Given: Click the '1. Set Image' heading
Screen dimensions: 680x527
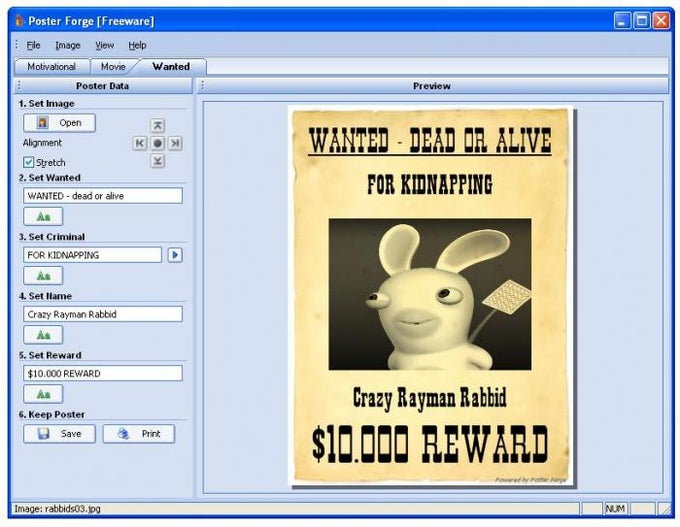Looking at the screenshot, I should [x=46, y=104].
